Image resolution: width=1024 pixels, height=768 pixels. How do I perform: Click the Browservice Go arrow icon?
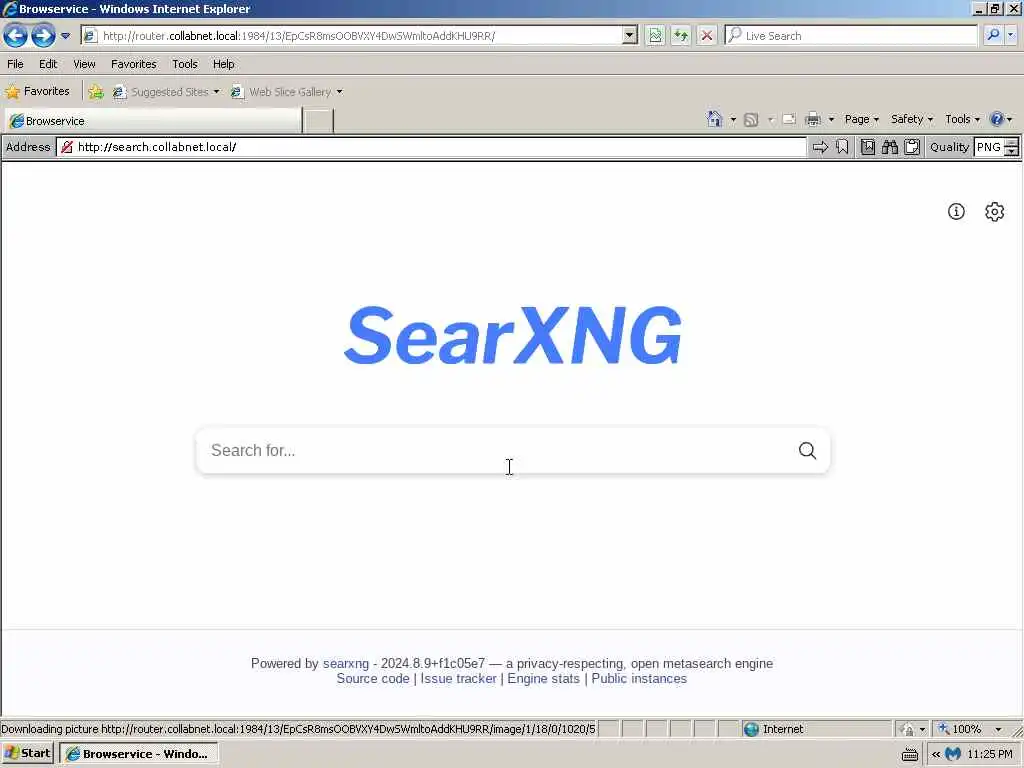tap(820, 147)
